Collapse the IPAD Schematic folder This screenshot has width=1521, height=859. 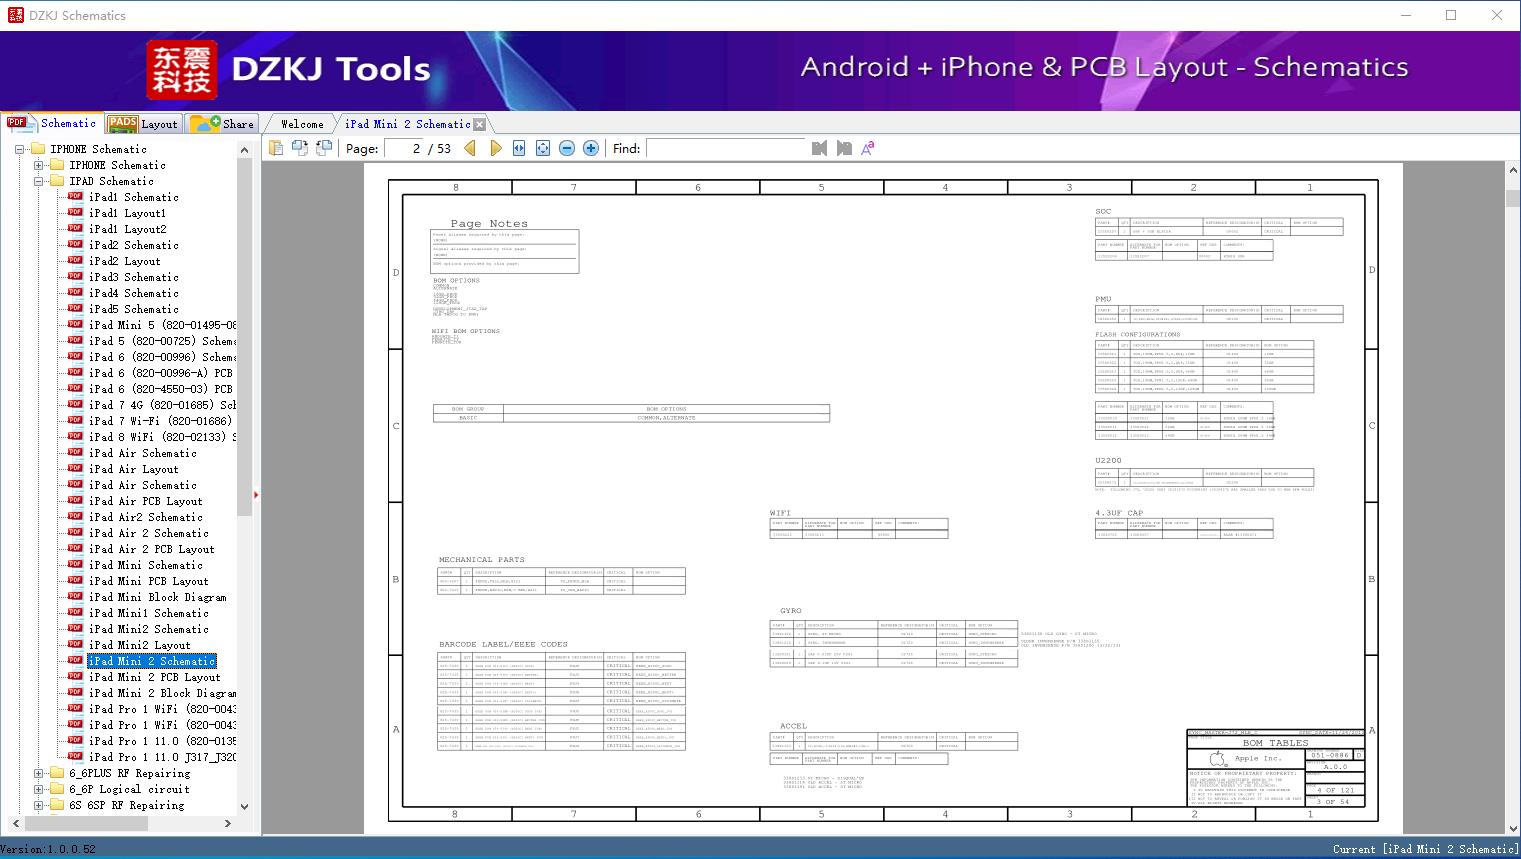(x=38, y=181)
